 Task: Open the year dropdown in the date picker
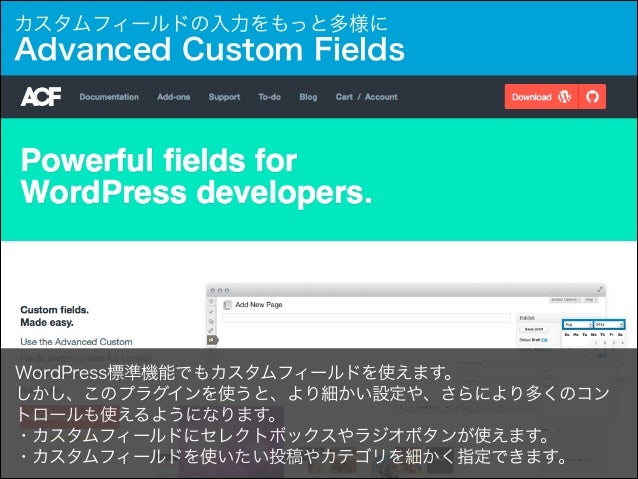(x=609, y=324)
